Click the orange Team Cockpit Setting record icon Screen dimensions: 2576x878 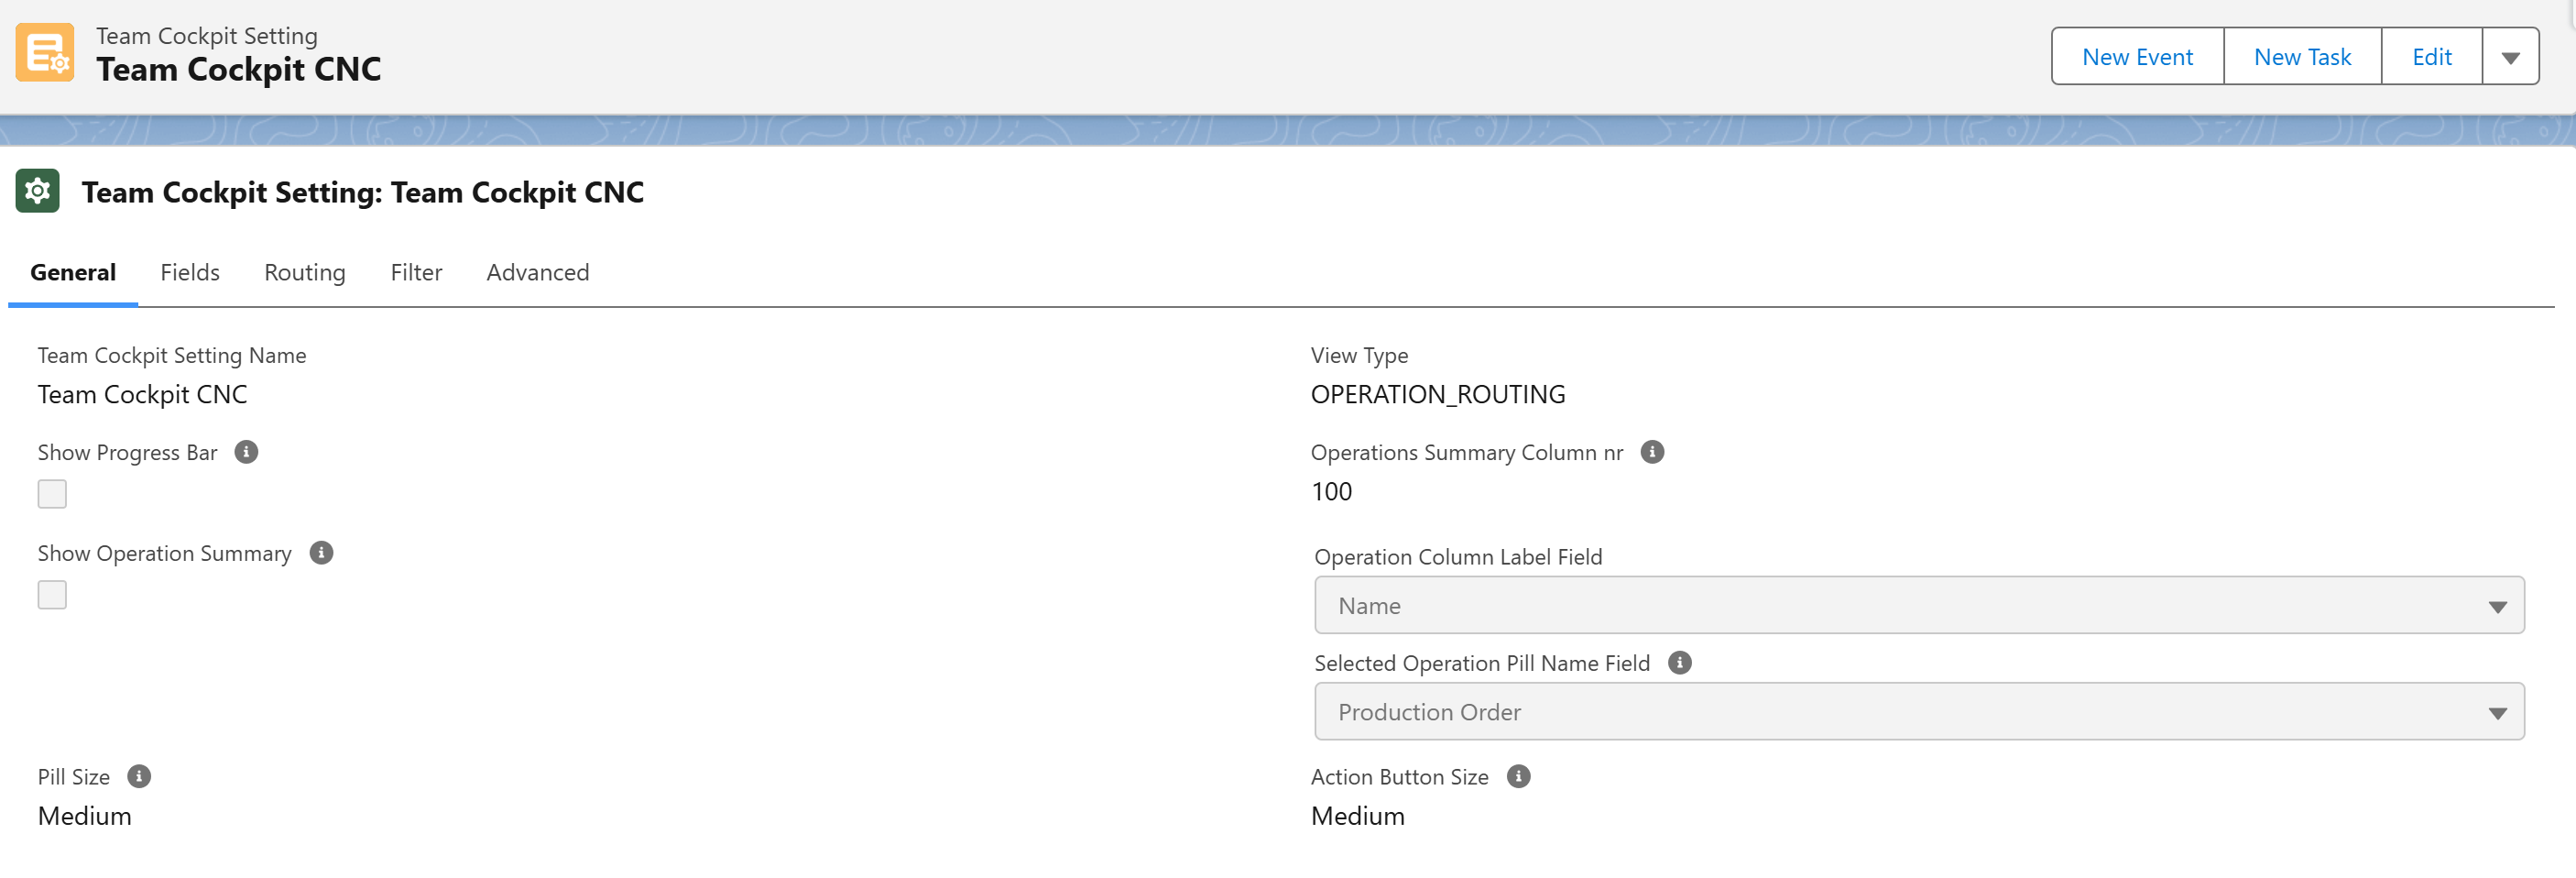(x=45, y=53)
